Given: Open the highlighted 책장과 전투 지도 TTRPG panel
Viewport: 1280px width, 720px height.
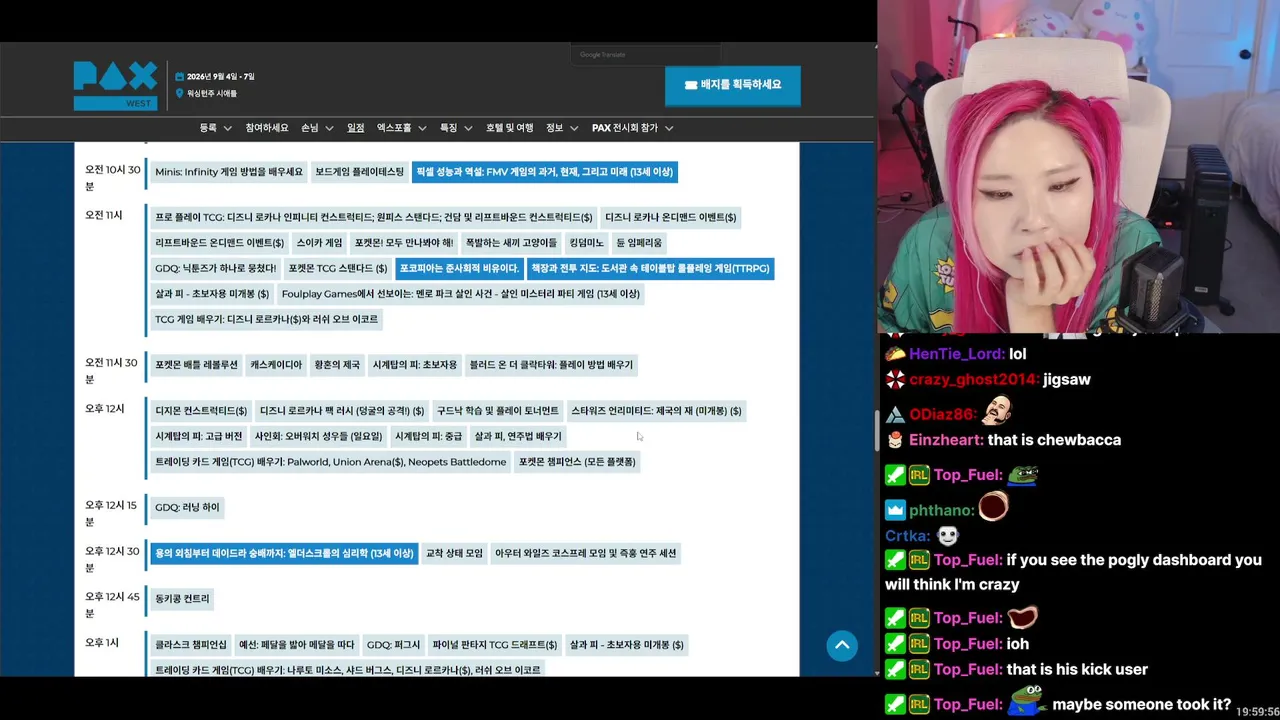Looking at the screenshot, I should pyautogui.click(x=650, y=268).
